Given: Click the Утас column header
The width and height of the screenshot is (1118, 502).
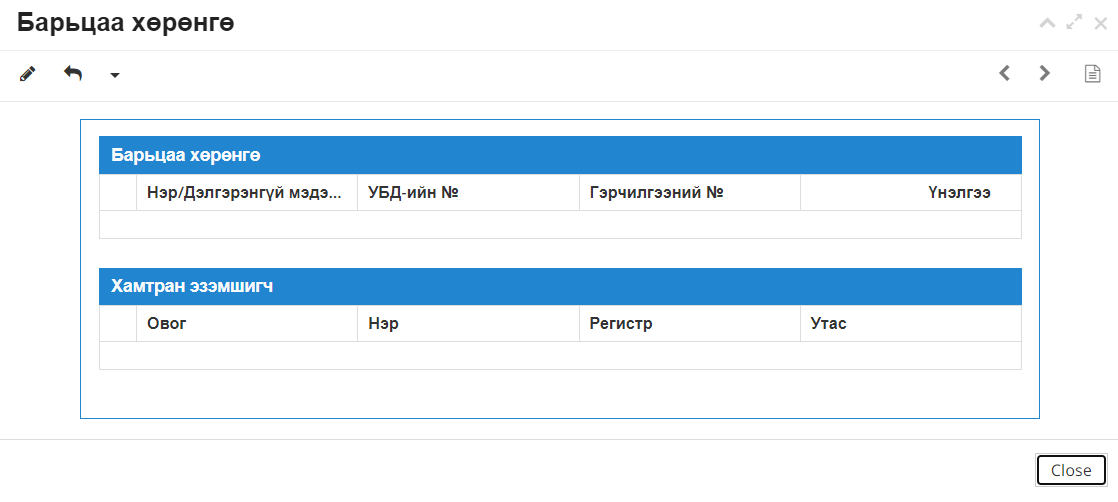Looking at the screenshot, I should point(911,324).
